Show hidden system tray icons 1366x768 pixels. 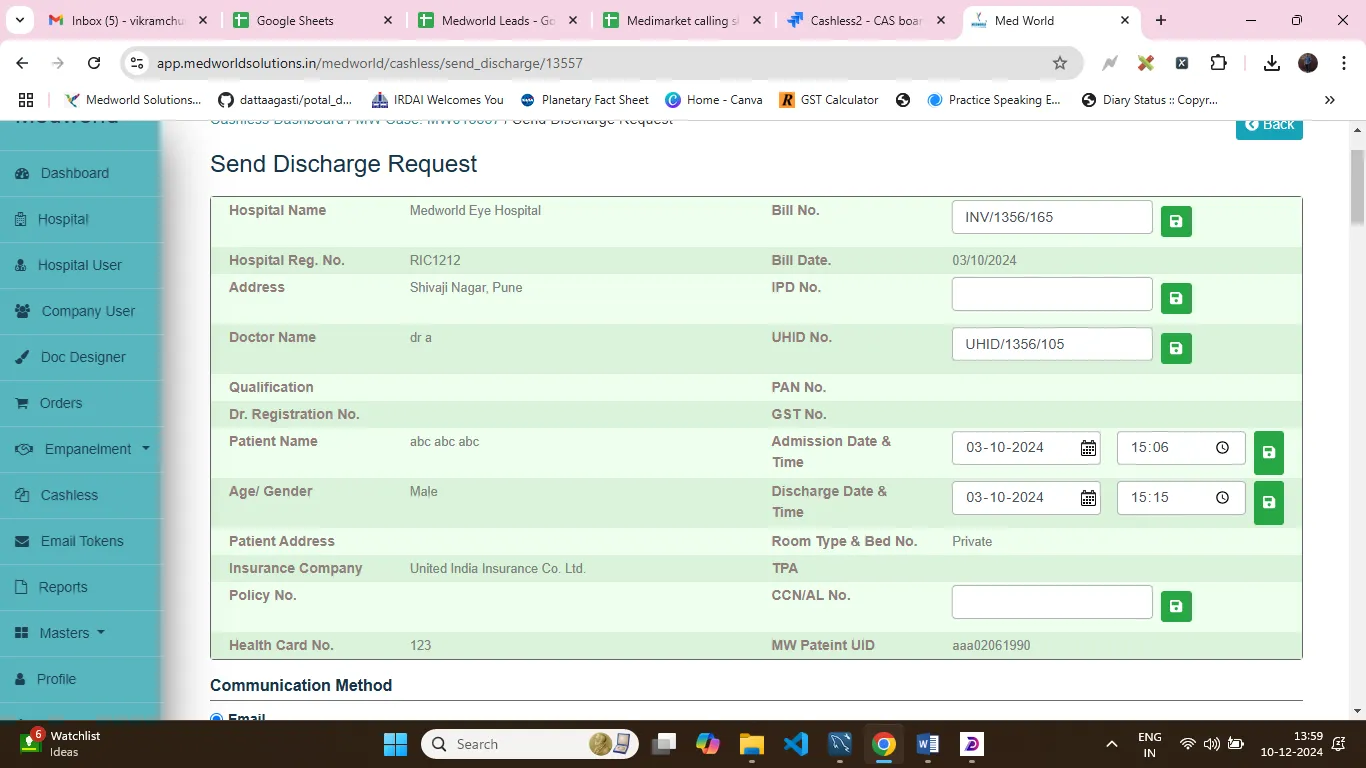tap(1111, 744)
